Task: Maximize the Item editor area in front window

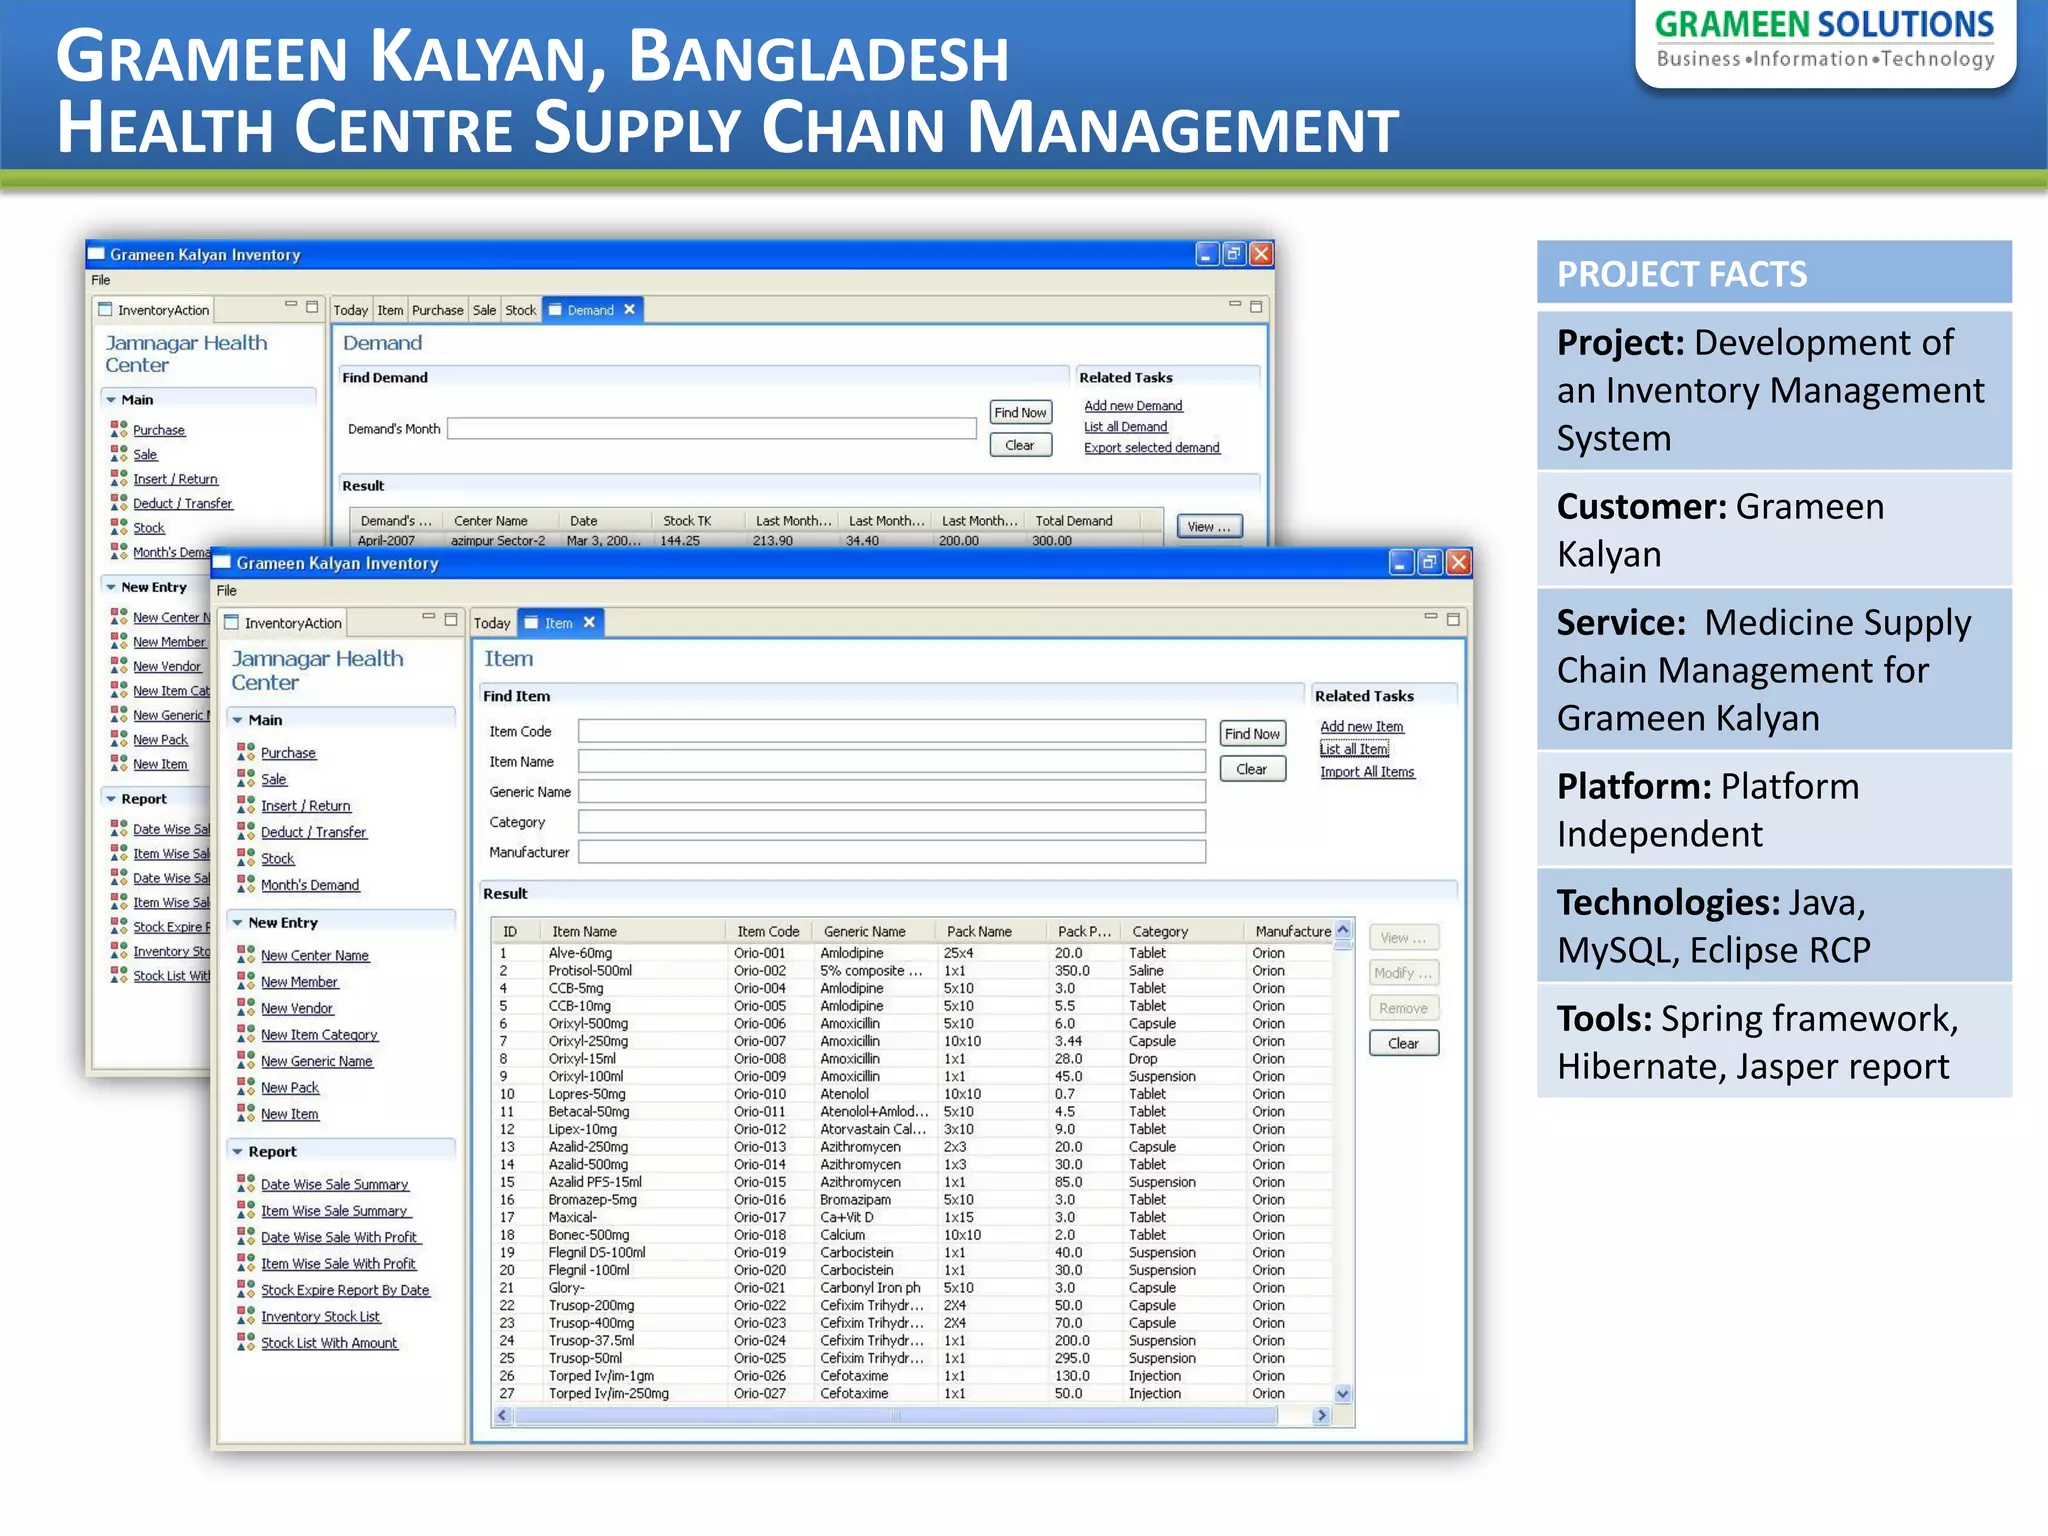Action: tap(1453, 619)
